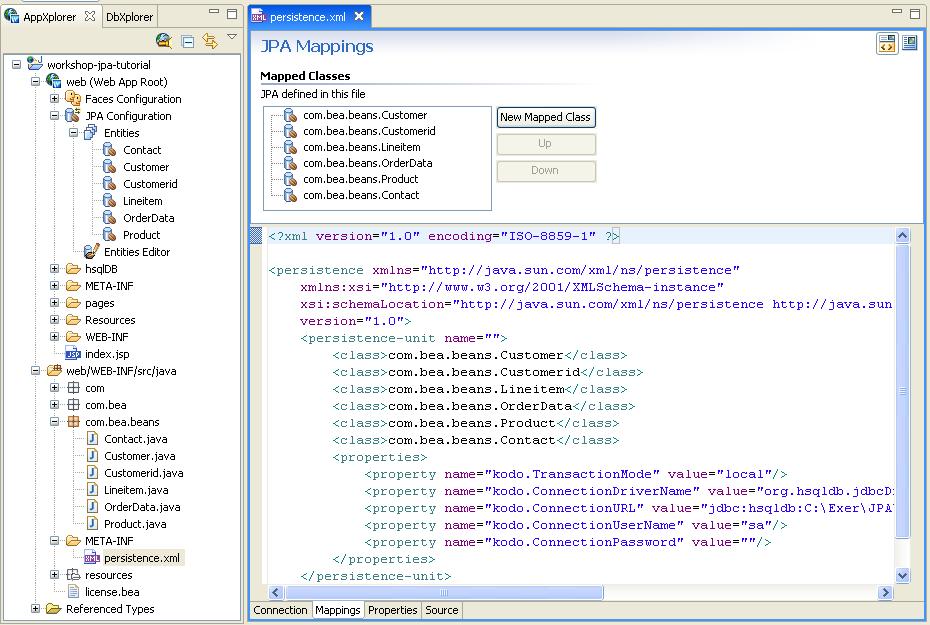
Task: Select the Customer entity icon under Entities
Action: pyautogui.click(x=107, y=166)
